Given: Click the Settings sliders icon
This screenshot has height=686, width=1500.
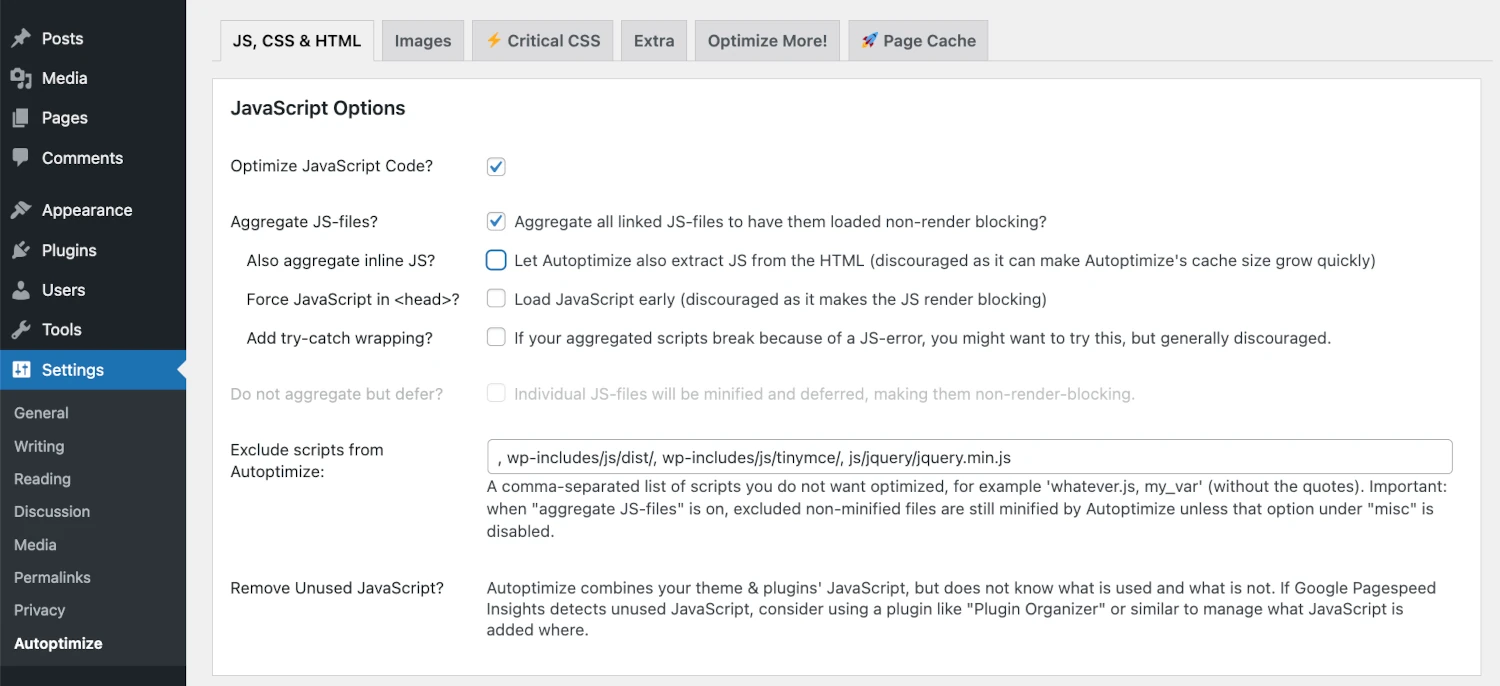Looking at the screenshot, I should [x=20, y=370].
